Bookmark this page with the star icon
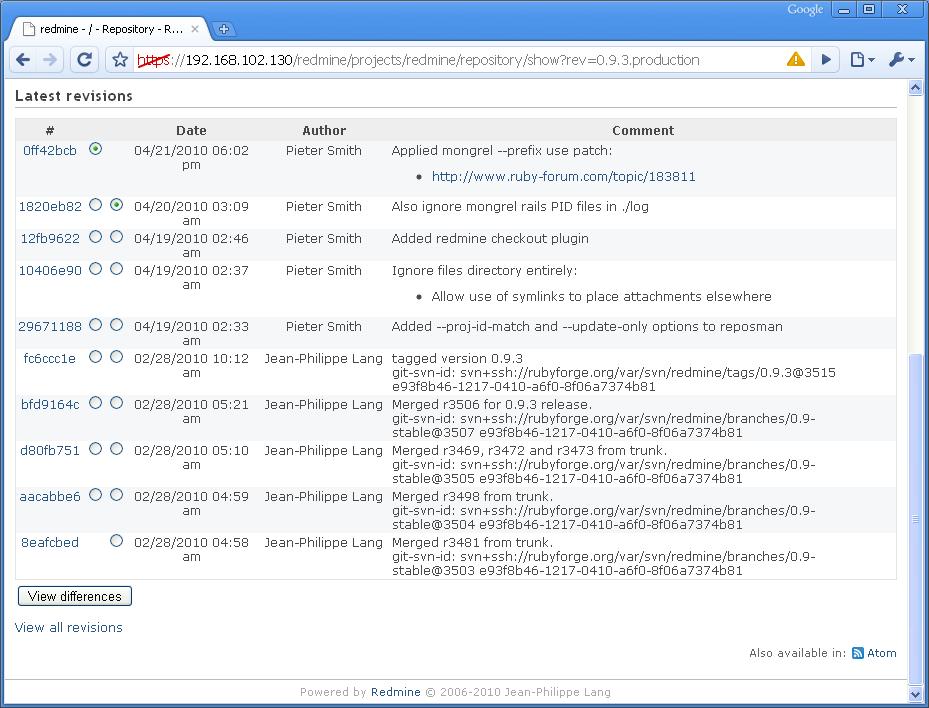Image resolution: width=929 pixels, height=708 pixels. click(119, 59)
